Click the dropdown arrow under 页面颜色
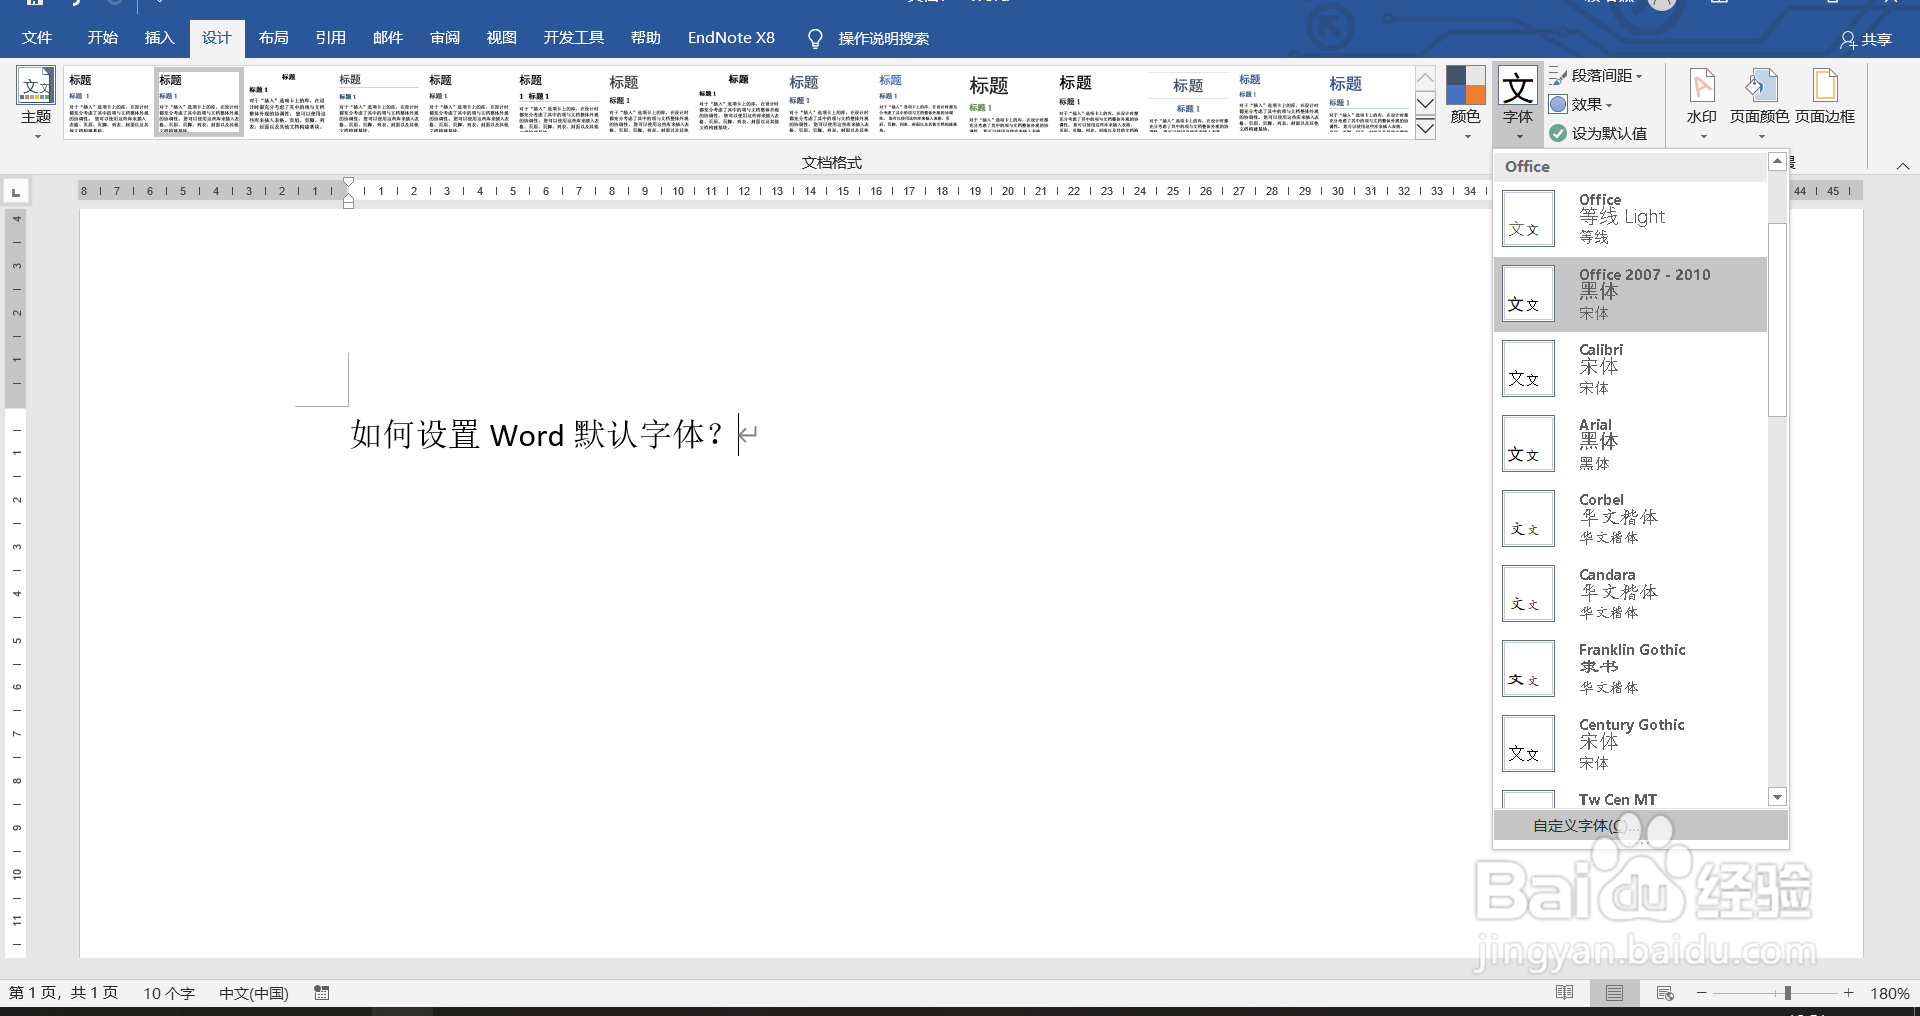 [1761, 136]
